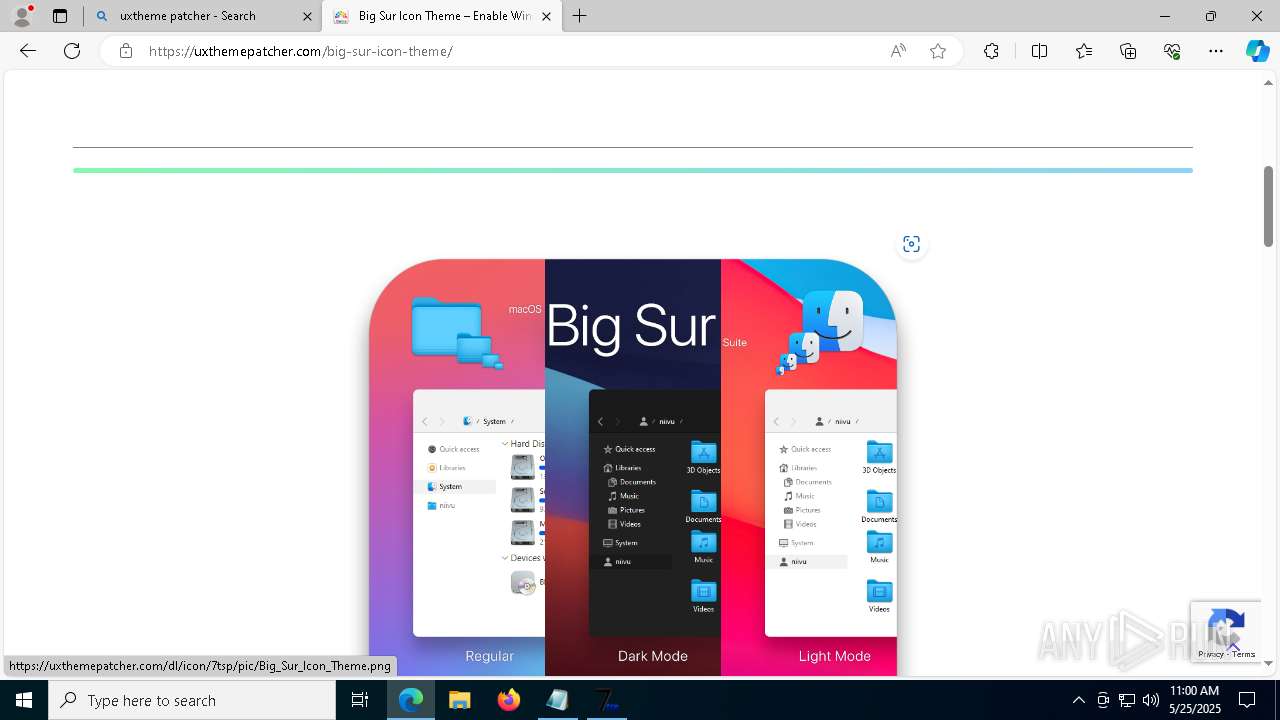
Task: Click the page scrollbar thumb
Action: (x=1268, y=206)
